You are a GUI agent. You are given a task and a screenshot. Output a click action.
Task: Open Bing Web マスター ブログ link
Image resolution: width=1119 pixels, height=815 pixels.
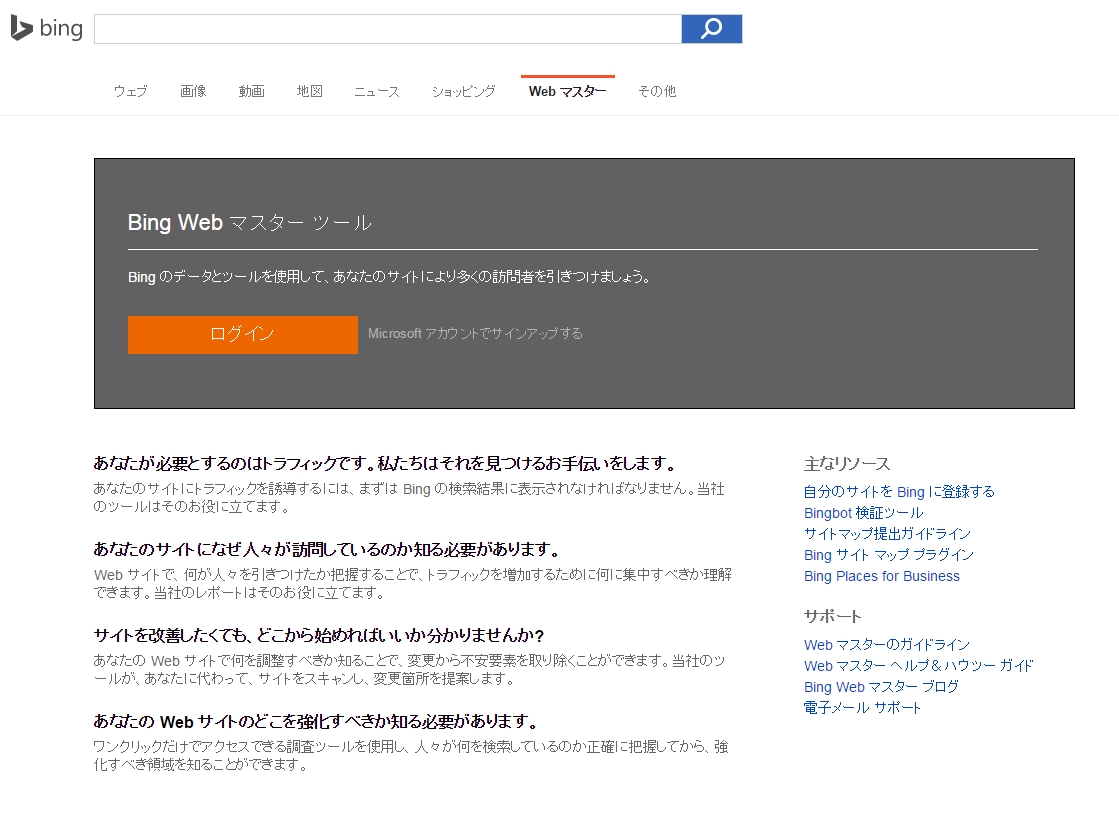(881, 687)
